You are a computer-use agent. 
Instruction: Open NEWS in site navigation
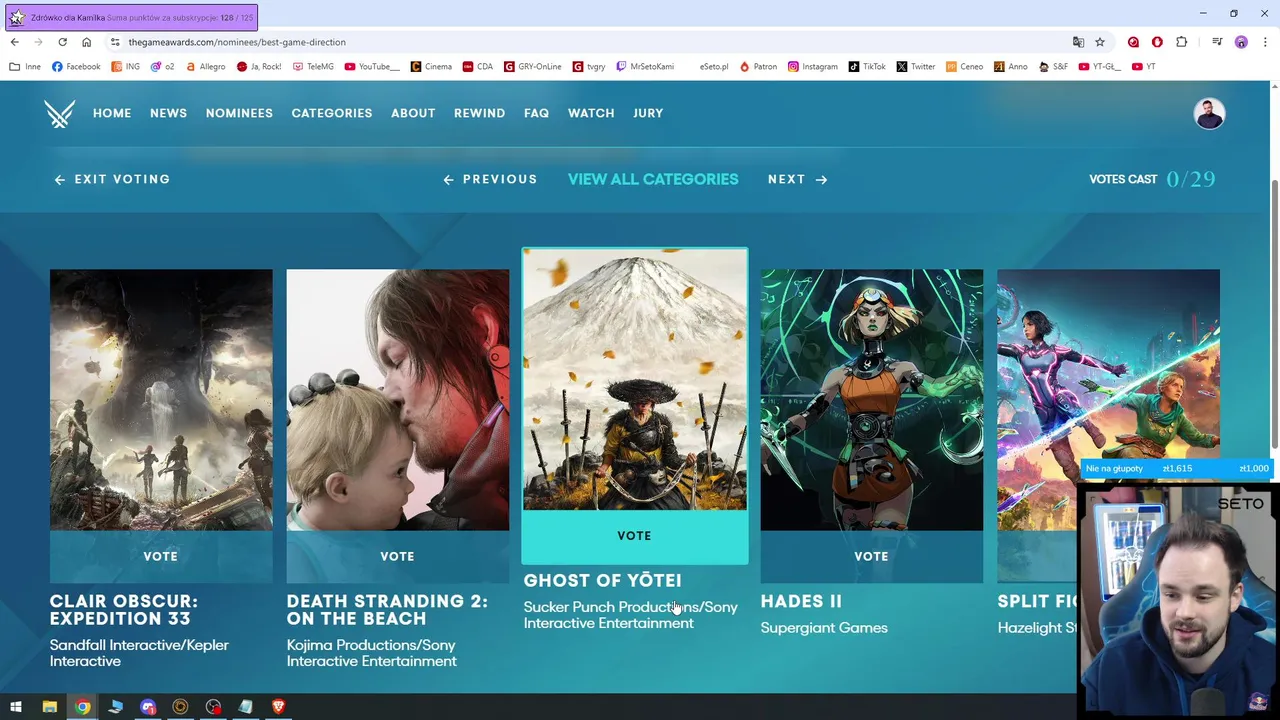(x=168, y=113)
